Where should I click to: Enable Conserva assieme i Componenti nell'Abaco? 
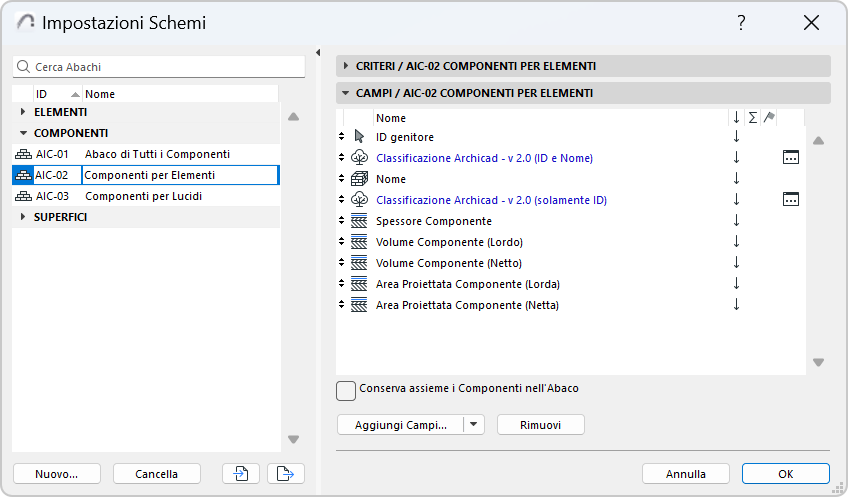click(x=347, y=390)
